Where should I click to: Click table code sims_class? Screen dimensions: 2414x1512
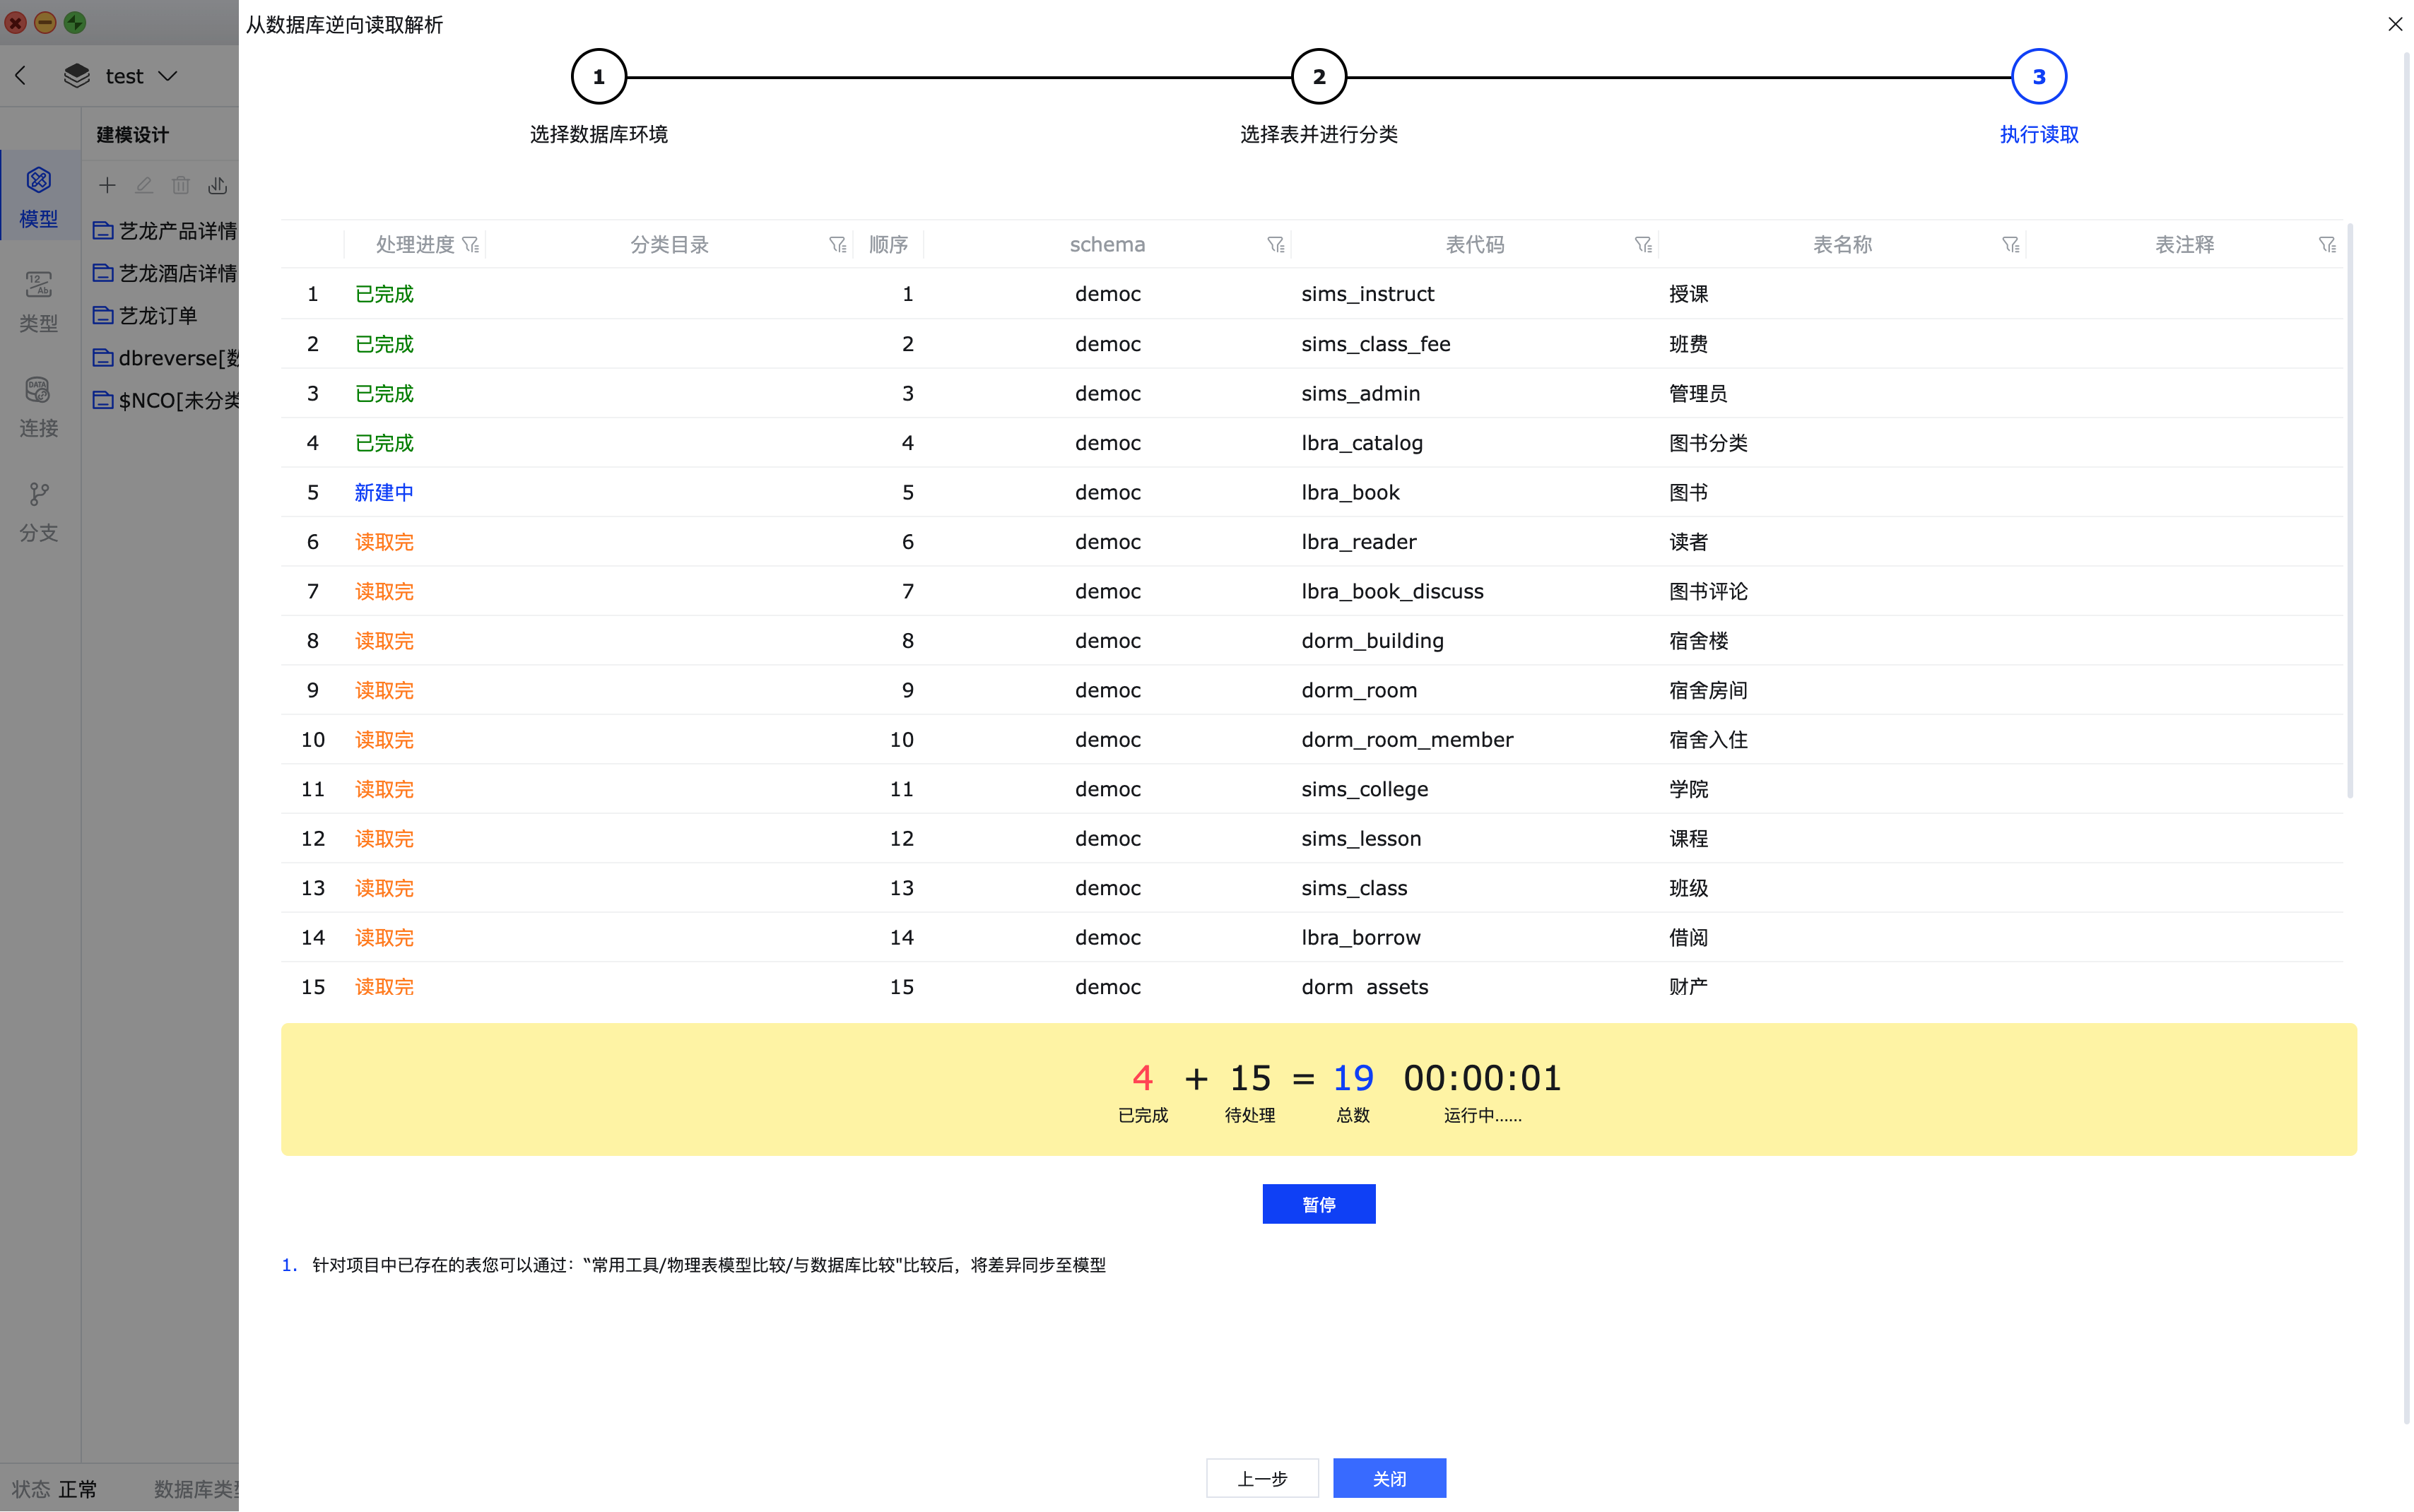(x=1354, y=888)
